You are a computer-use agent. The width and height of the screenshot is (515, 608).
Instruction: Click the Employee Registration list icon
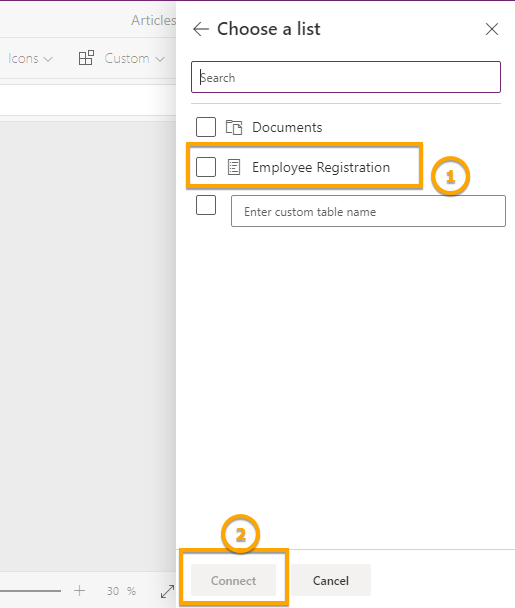click(x=234, y=167)
